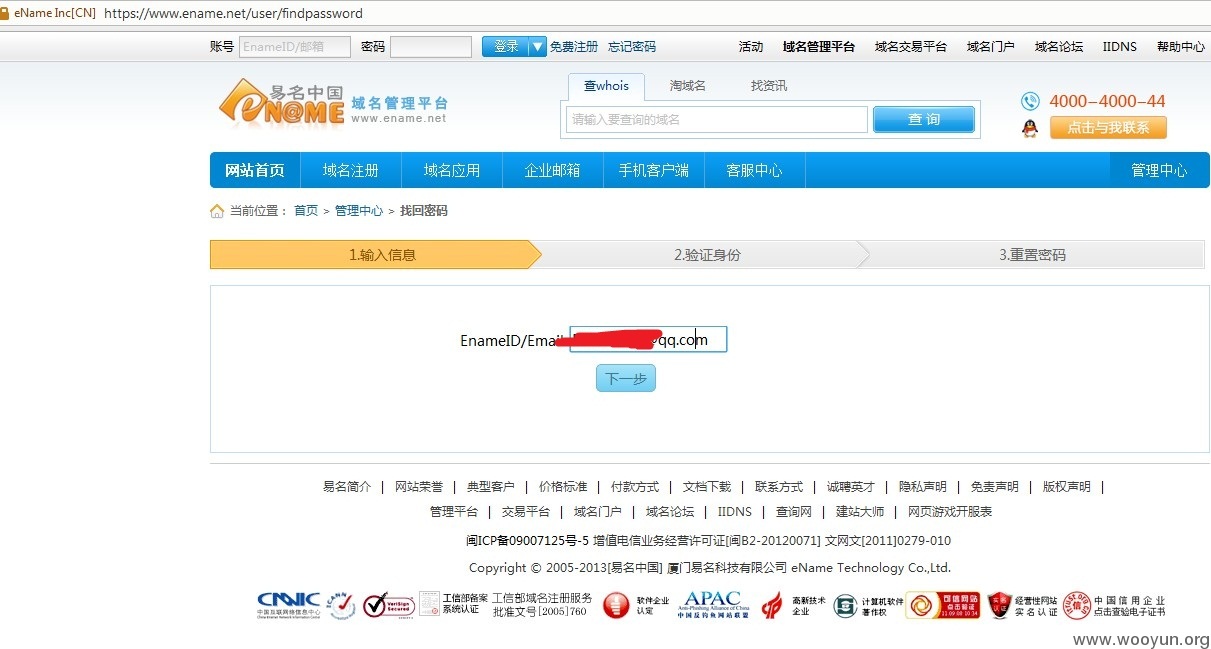Open 客服中心 menu item

click(x=755, y=170)
